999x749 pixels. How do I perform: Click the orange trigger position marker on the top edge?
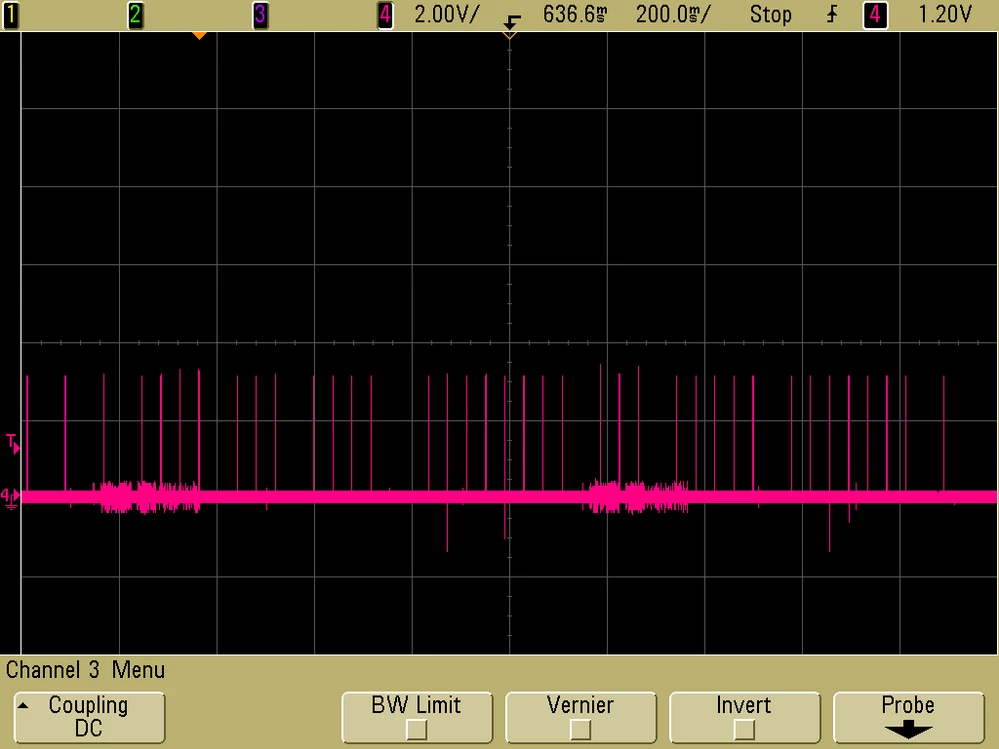(x=199, y=36)
